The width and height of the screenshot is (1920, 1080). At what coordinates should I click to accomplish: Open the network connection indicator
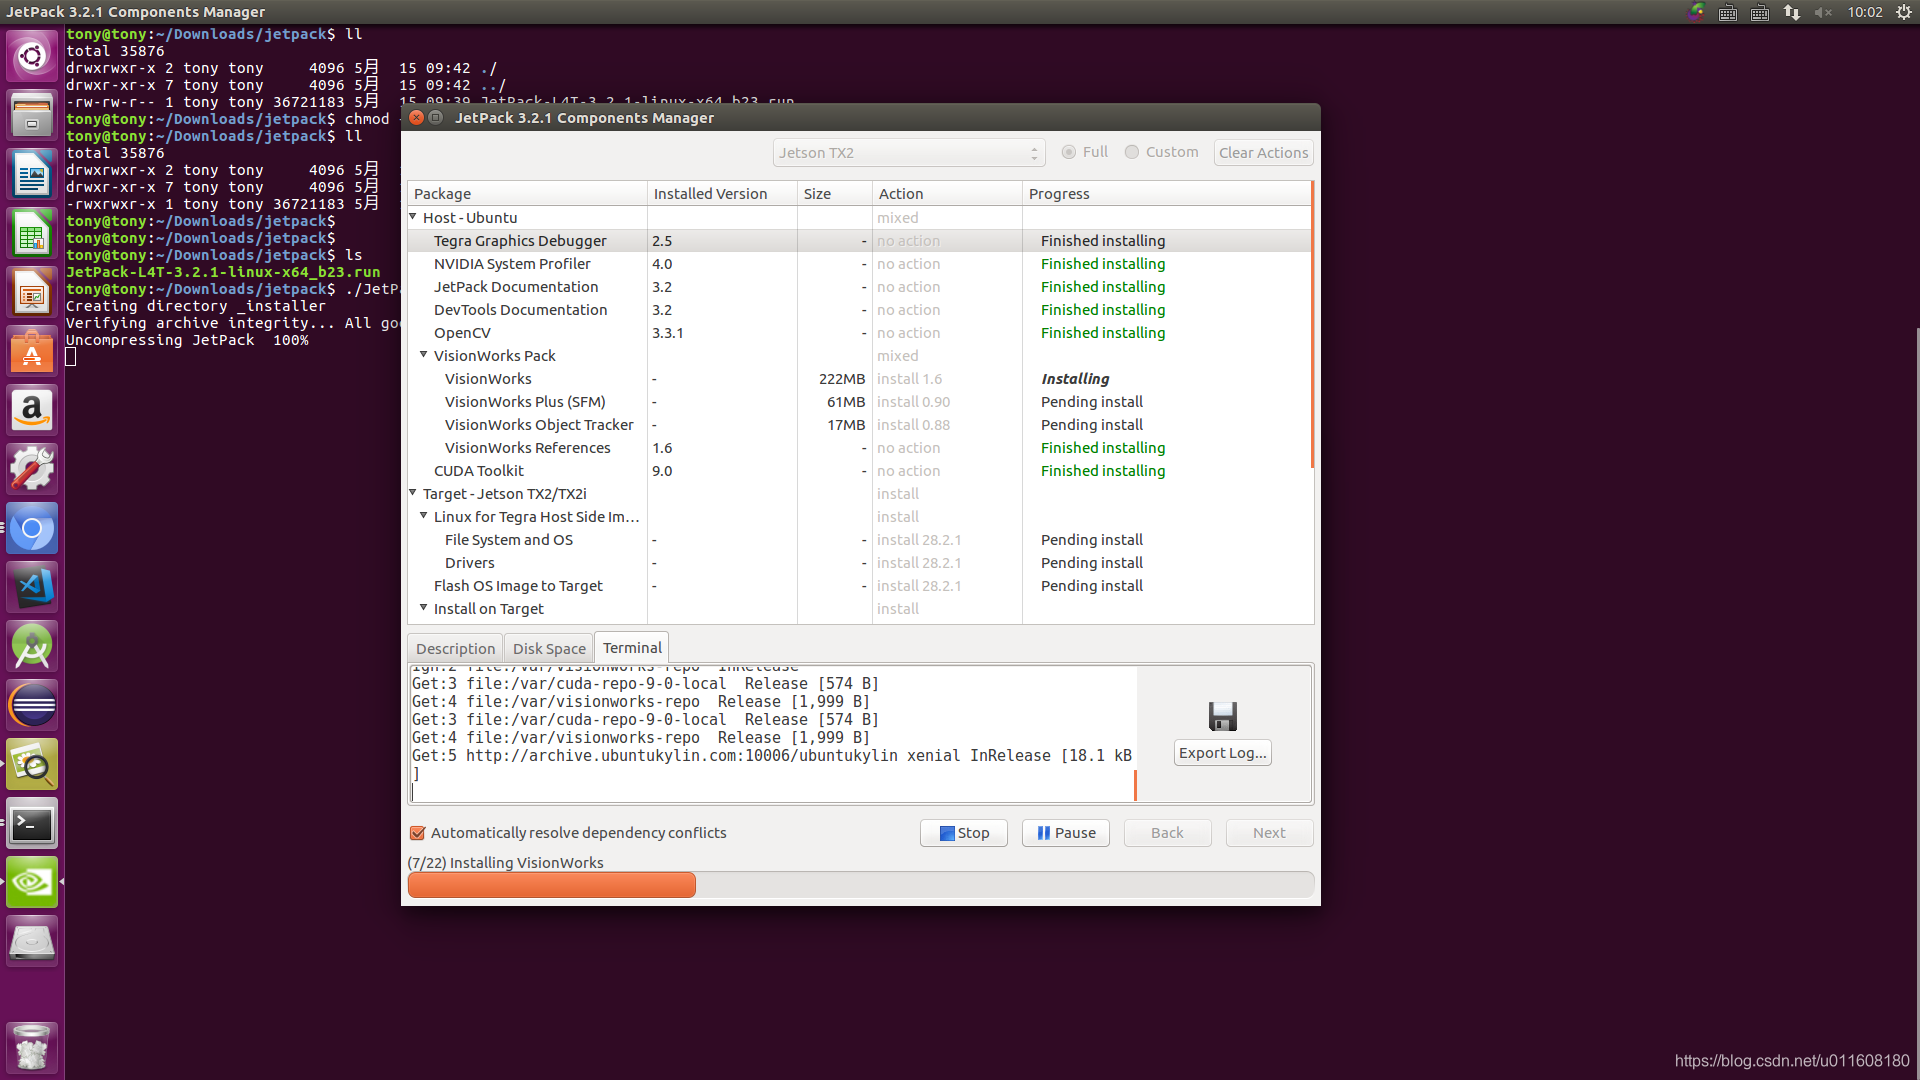coord(1791,12)
